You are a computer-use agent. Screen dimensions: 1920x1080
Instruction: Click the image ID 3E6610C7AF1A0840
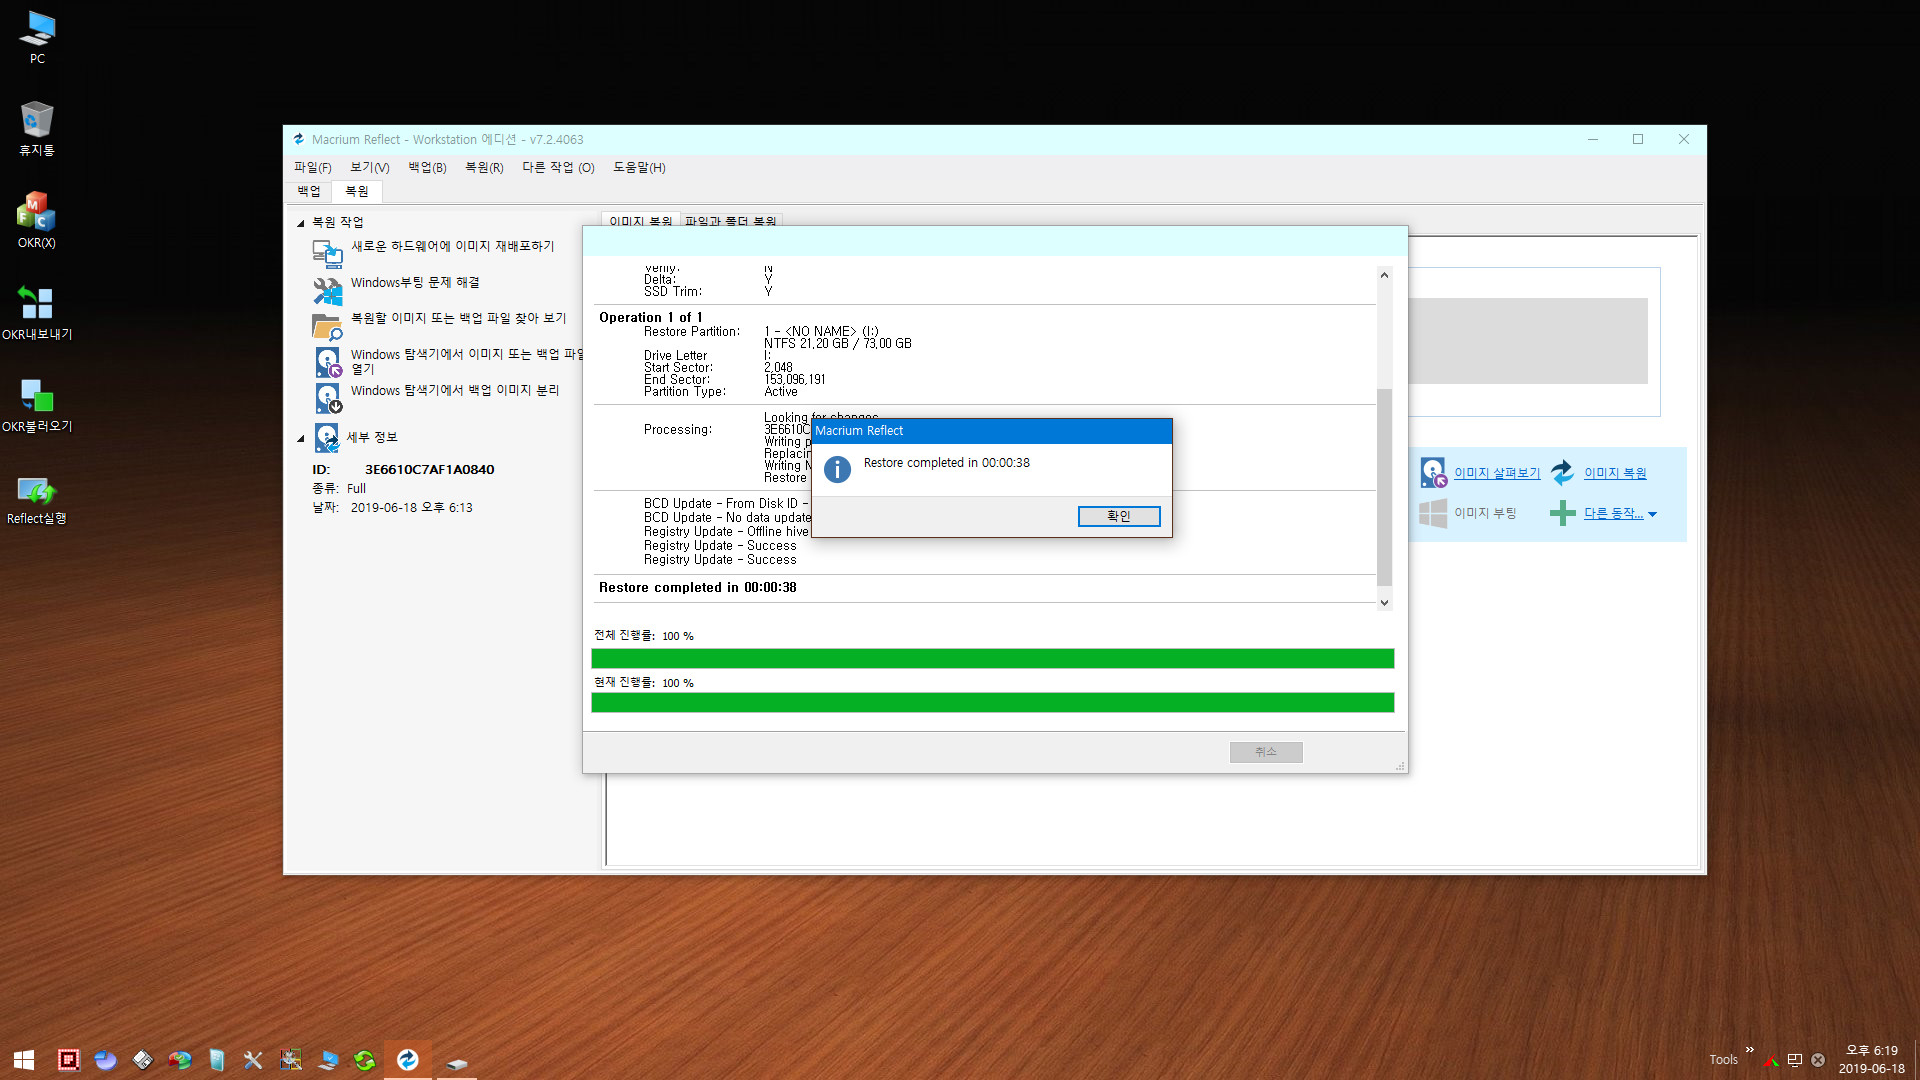click(429, 469)
